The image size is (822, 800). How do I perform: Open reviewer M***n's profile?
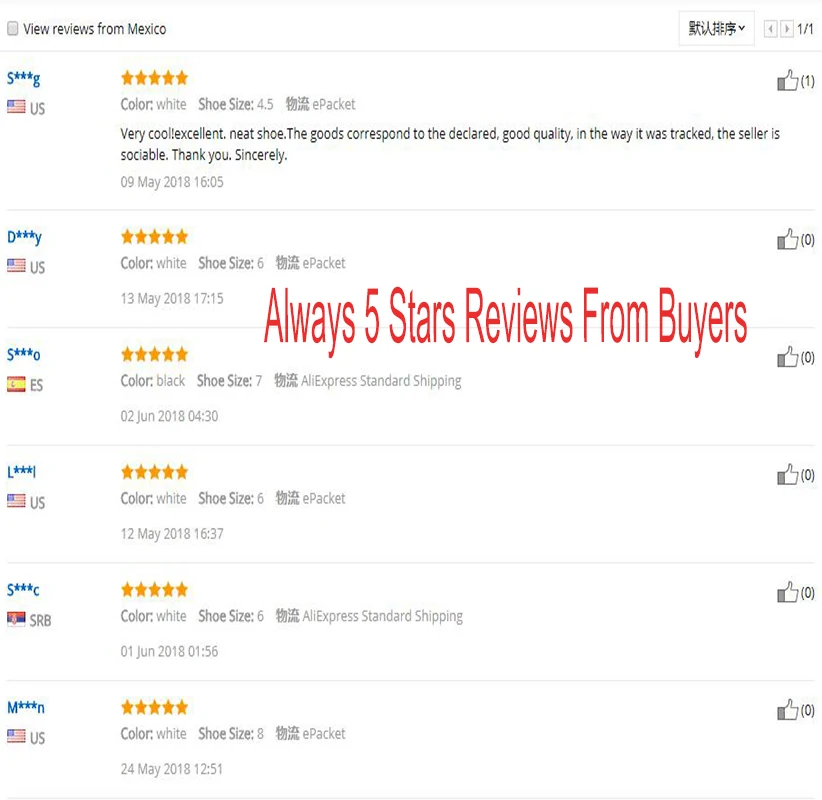click(26, 708)
